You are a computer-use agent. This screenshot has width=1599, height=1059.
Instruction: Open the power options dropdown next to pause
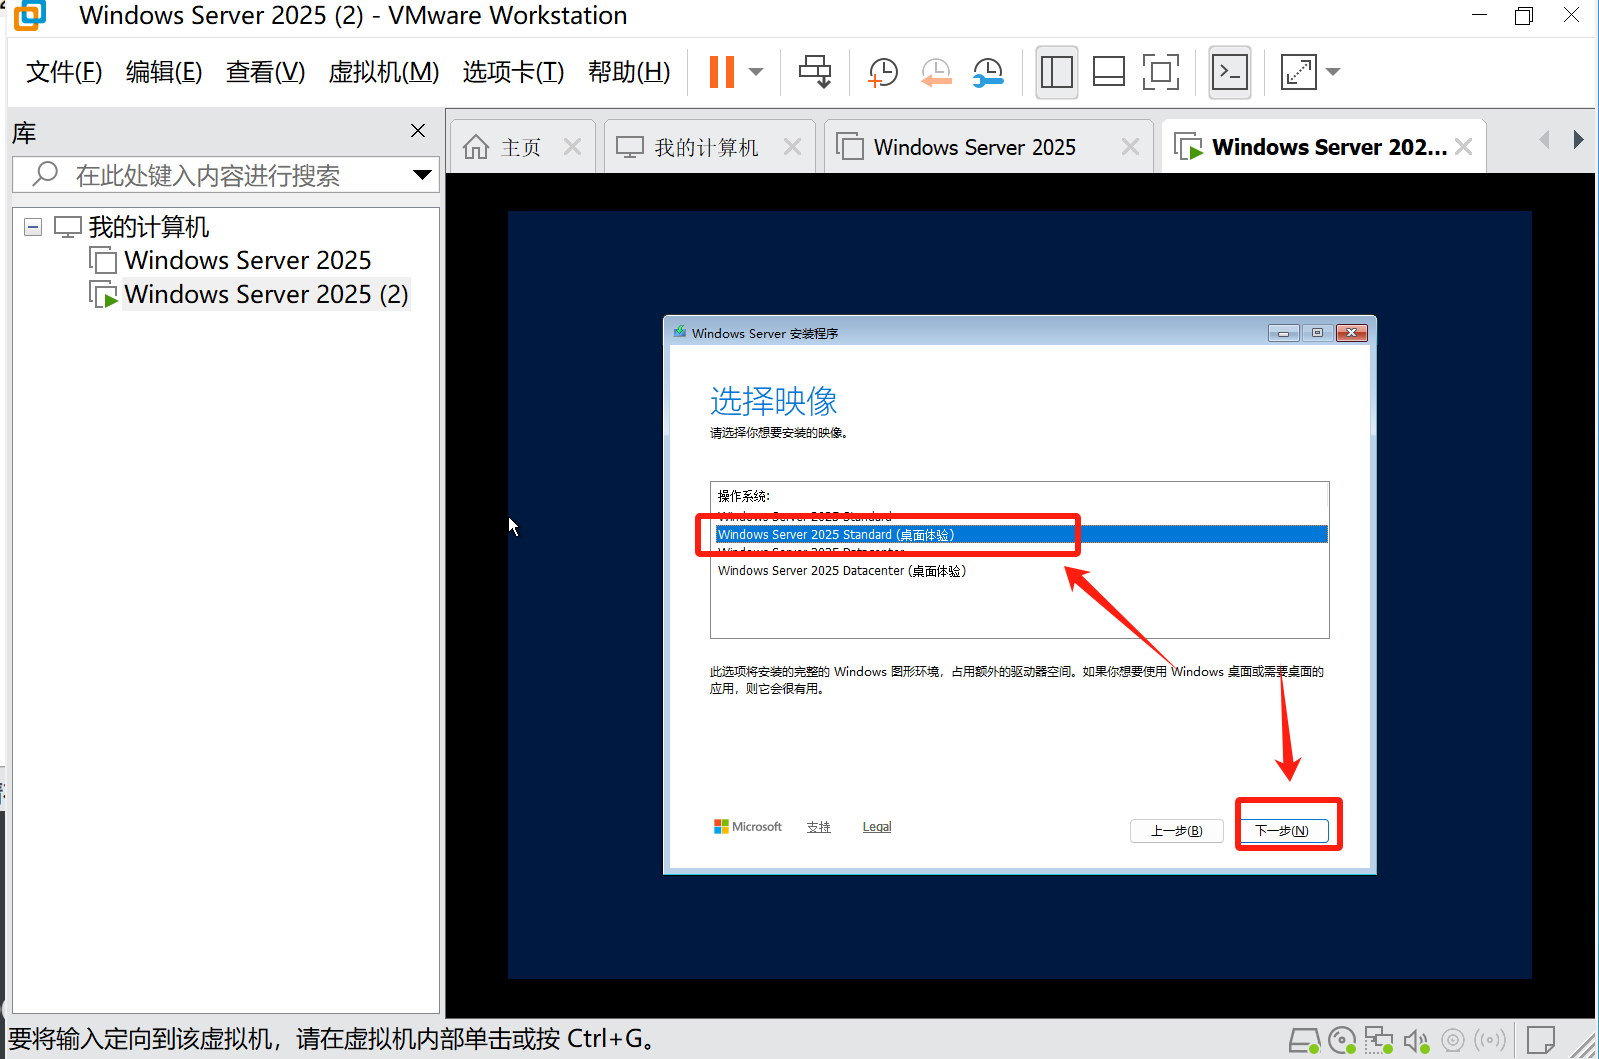pos(756,72)
